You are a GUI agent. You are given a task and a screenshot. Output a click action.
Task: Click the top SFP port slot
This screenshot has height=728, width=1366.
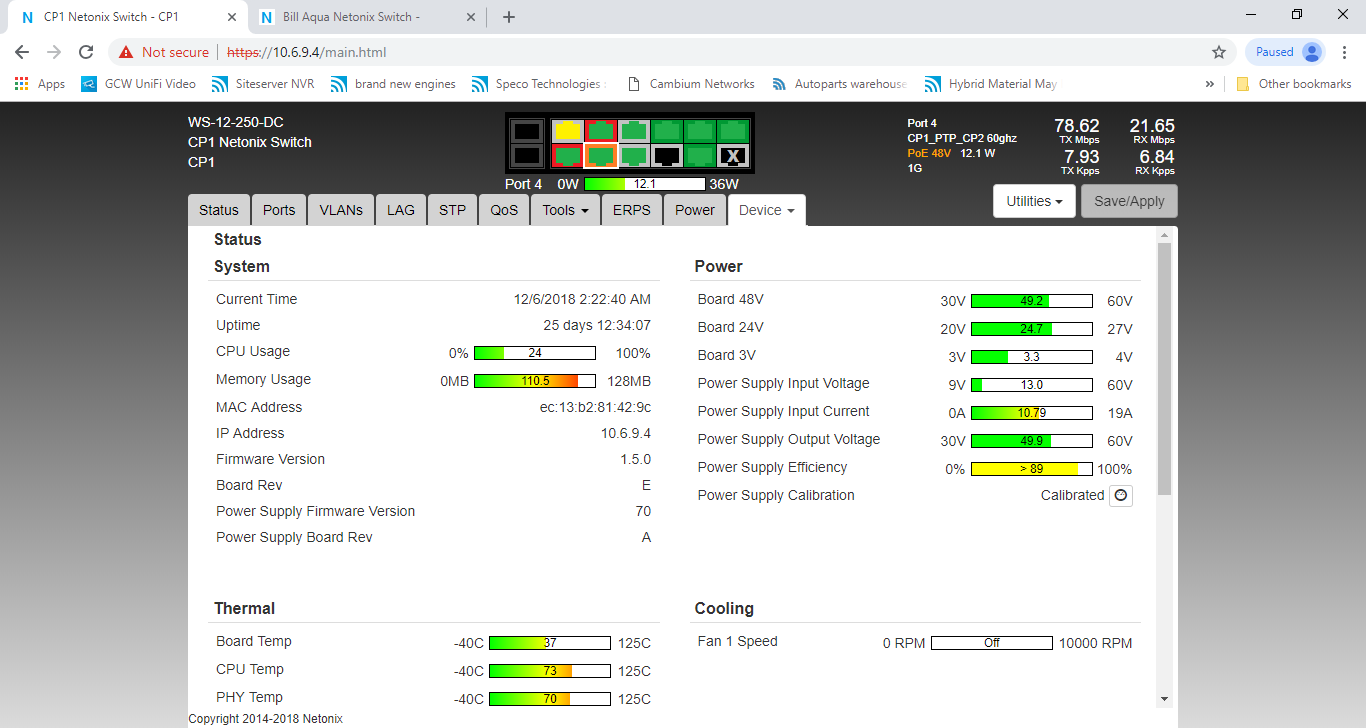(x=526, y=131)
